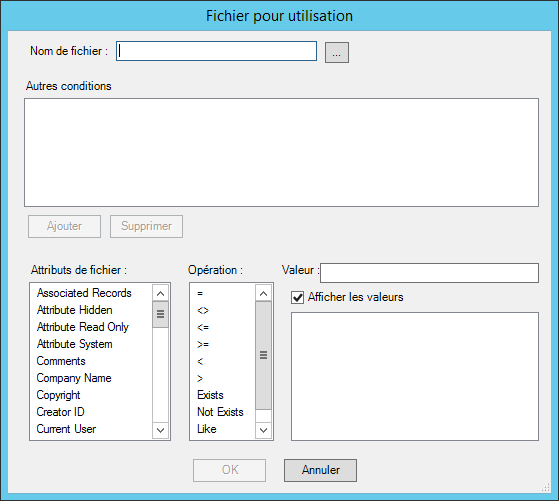Pick the Not Exists operation
559x501 pixels.
[x=220, y=412]
